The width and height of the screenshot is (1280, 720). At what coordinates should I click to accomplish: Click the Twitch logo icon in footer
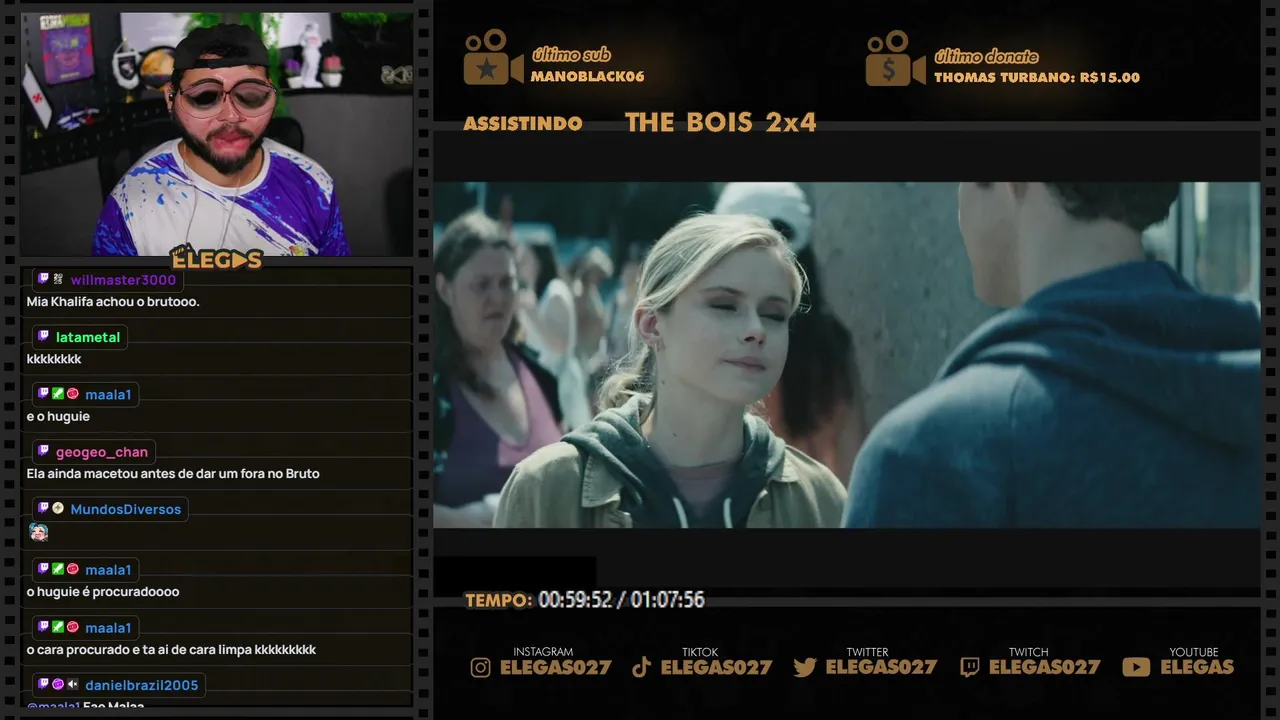point(970,667)
